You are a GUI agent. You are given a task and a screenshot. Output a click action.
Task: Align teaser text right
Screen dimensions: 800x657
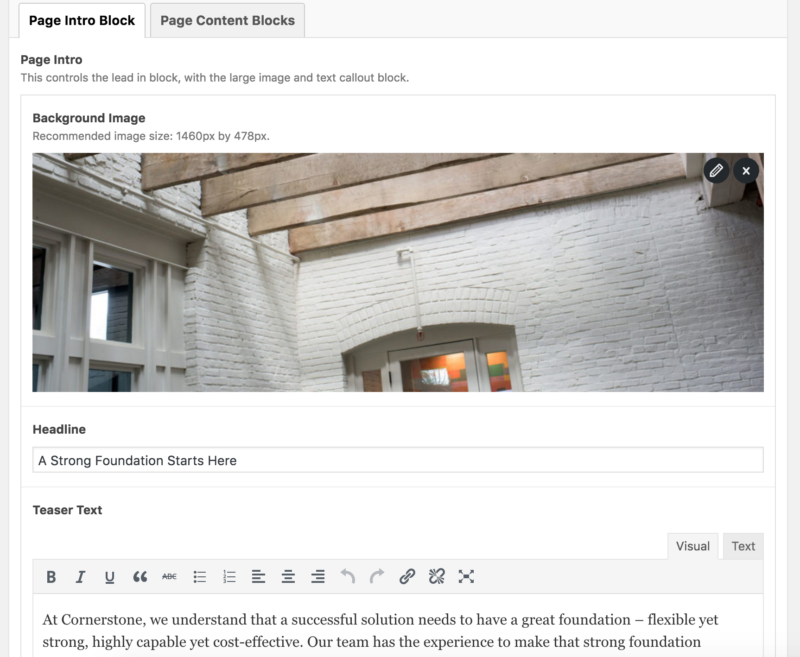(x=318, y=577)
